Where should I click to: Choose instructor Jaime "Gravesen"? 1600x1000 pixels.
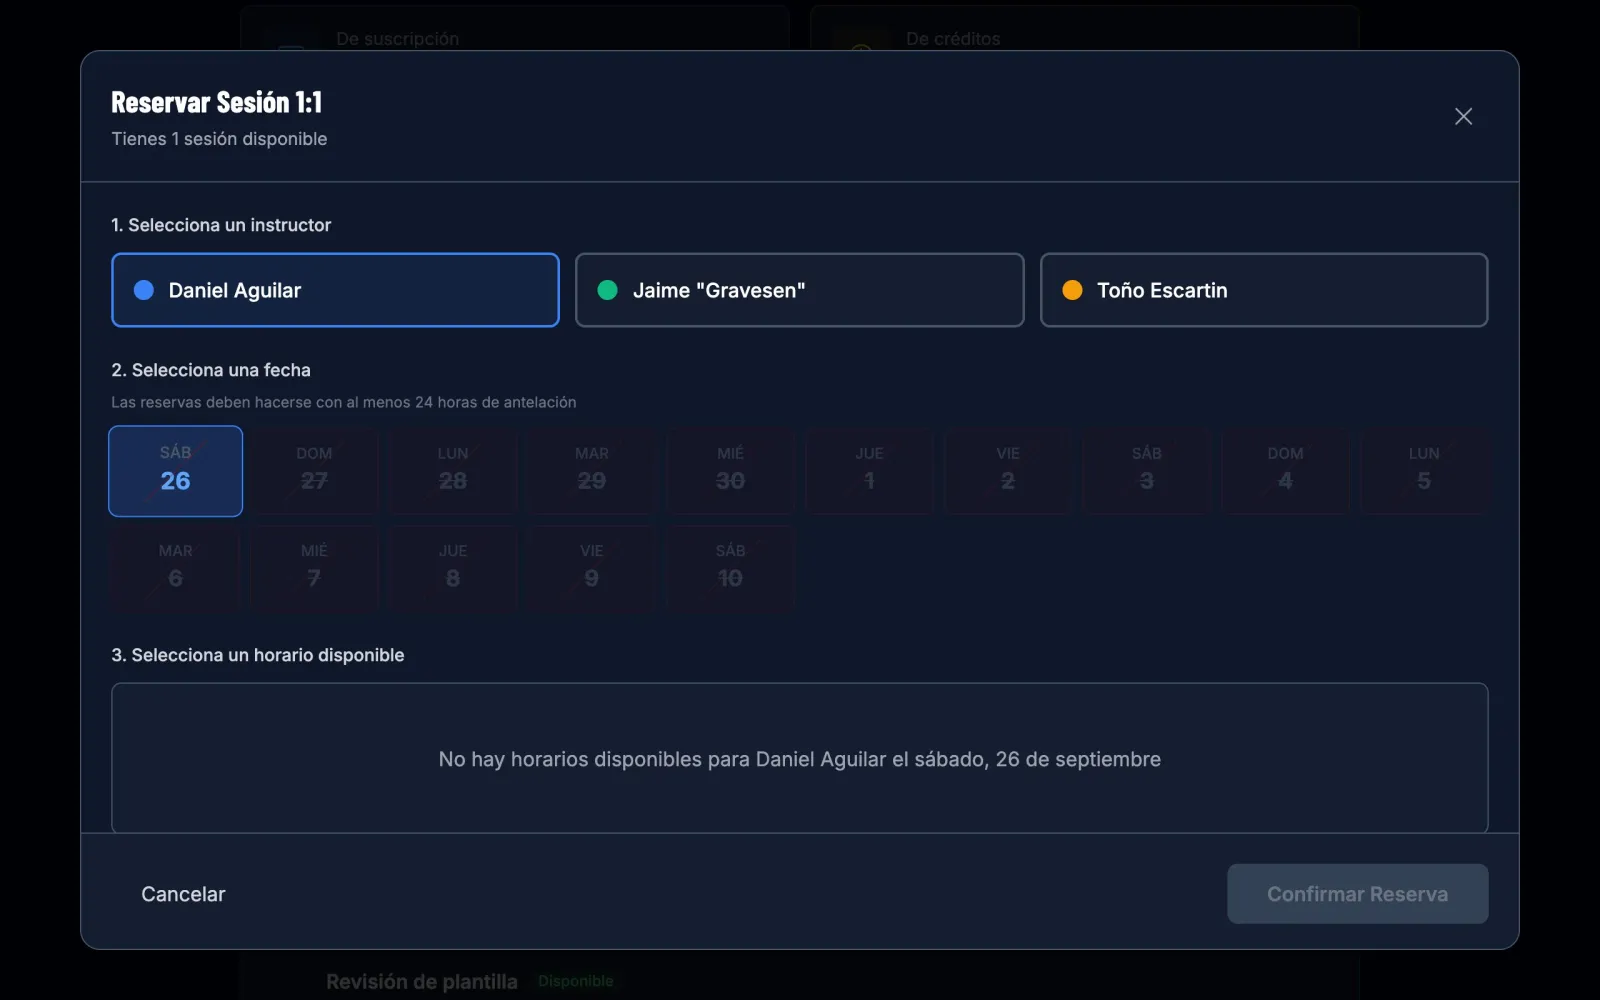(799, 290)
